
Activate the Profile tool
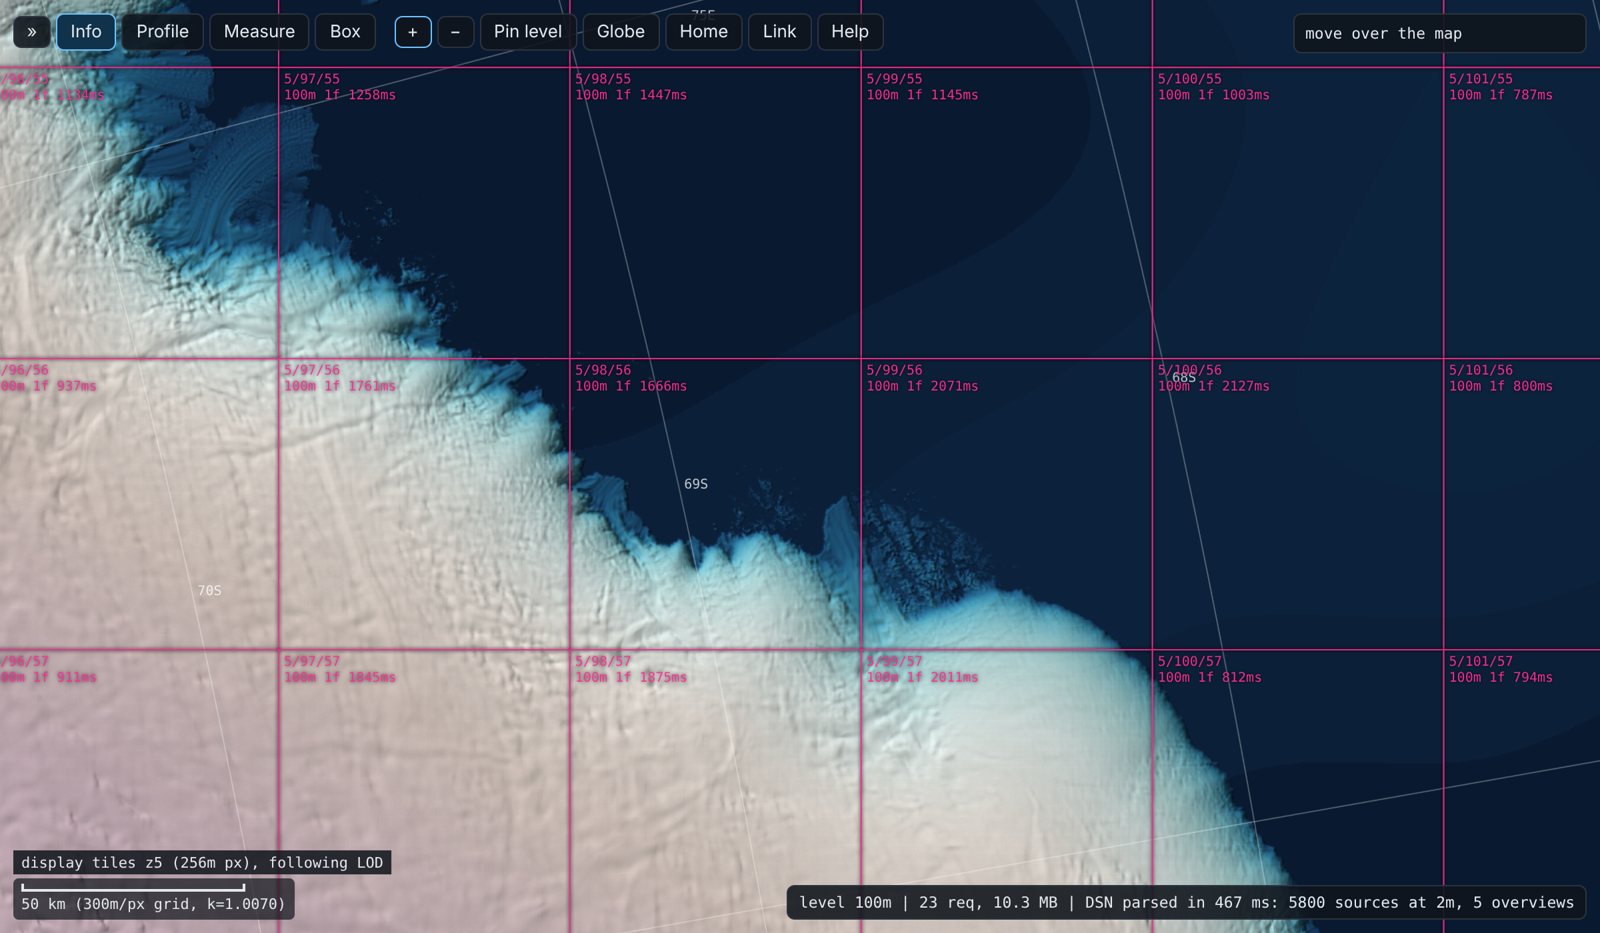163,32
